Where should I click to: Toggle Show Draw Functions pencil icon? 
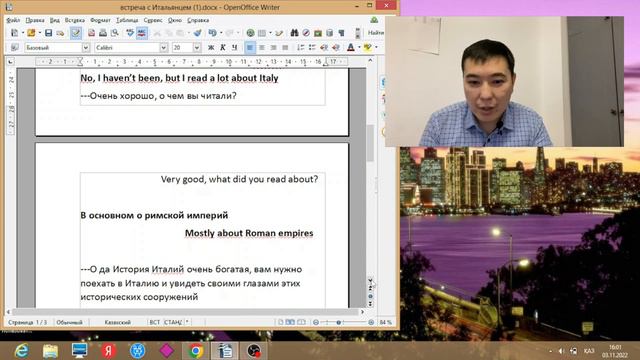279,33
